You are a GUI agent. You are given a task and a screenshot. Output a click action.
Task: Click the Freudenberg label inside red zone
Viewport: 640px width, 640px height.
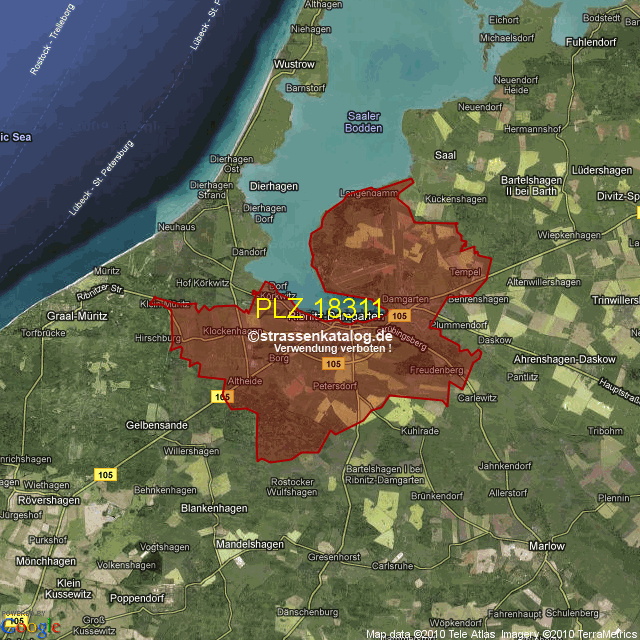(x=437, y=370)
